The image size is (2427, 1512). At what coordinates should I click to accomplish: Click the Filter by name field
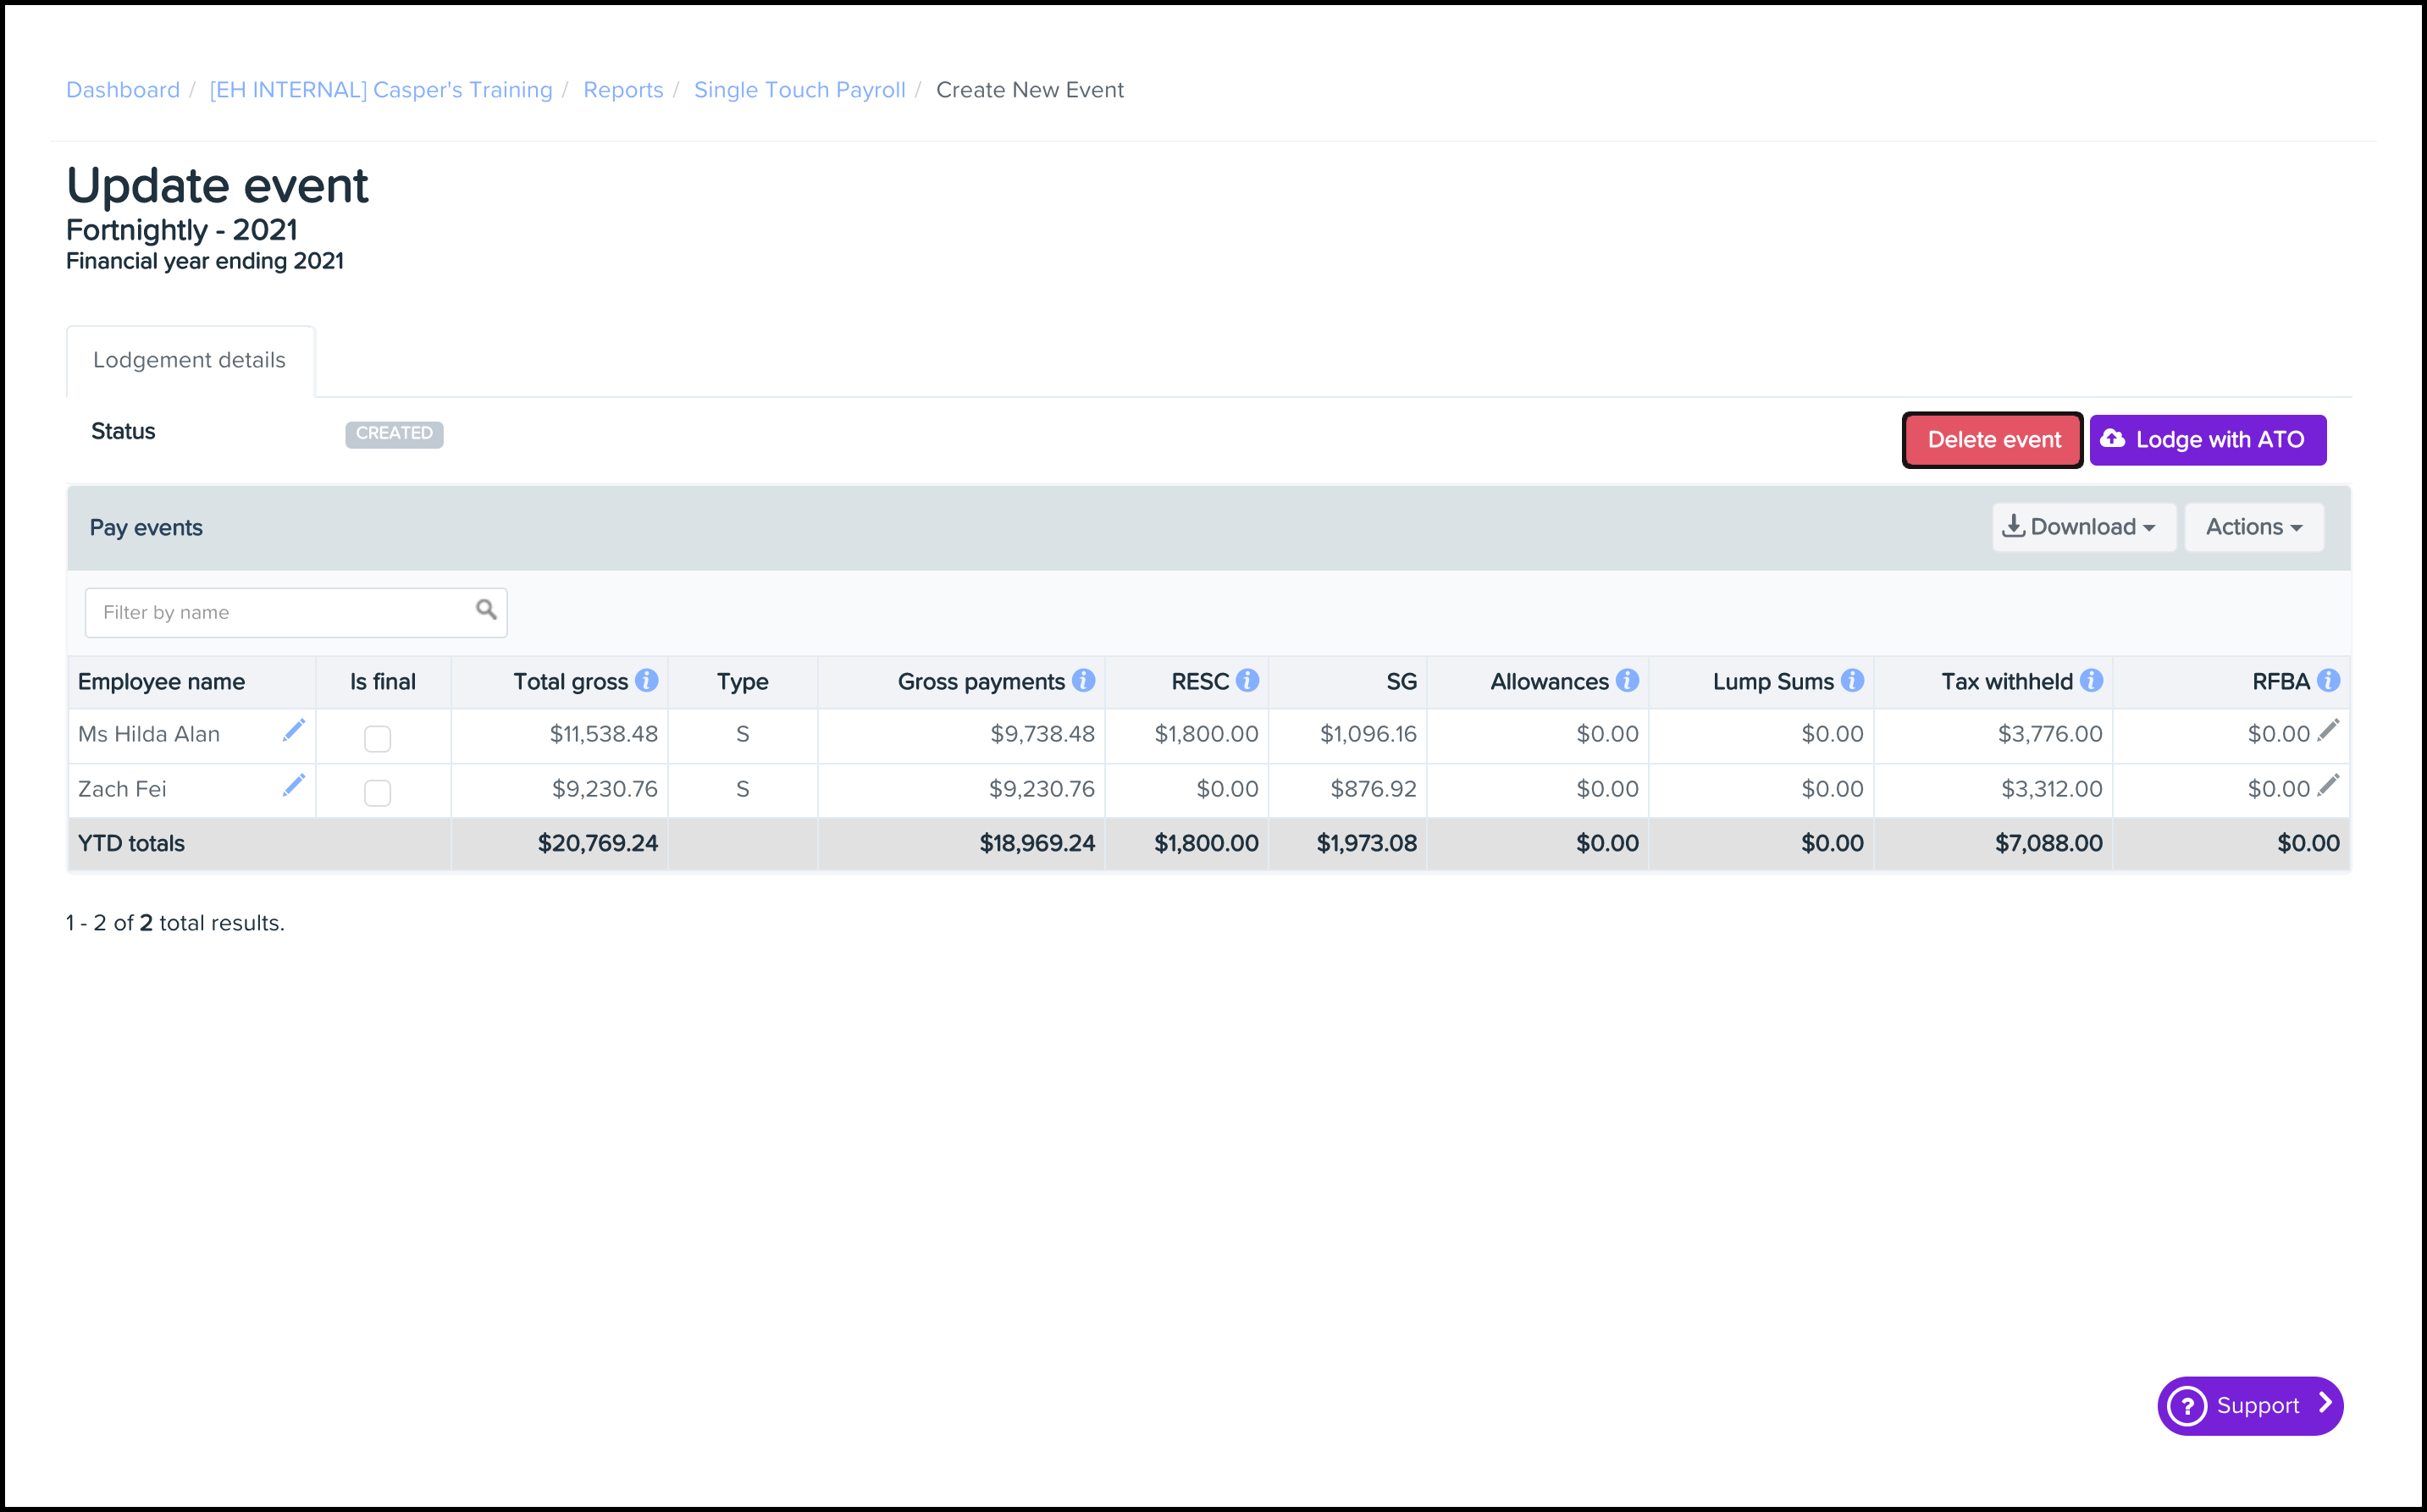click(x=280, y=612)
